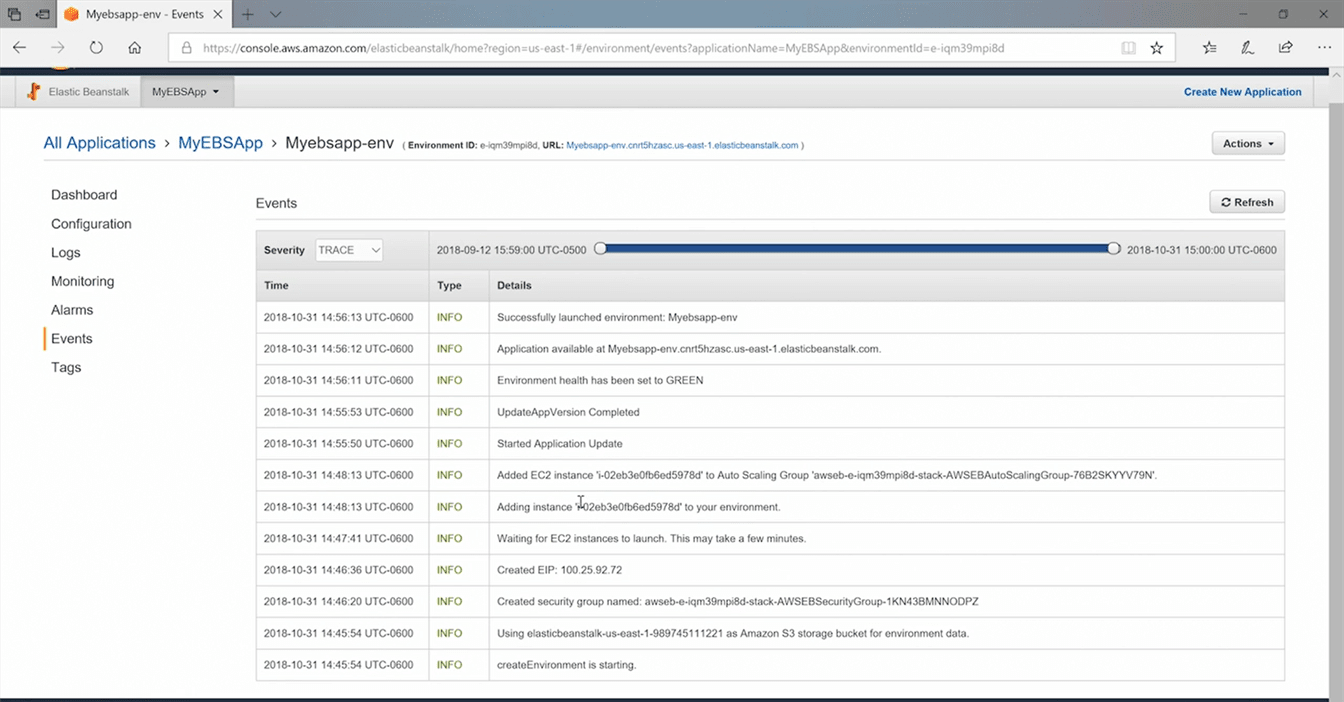Screen dimensions: 1344x702
Task: Open the favorites hub icon
Action: [x=1210, y=47]
